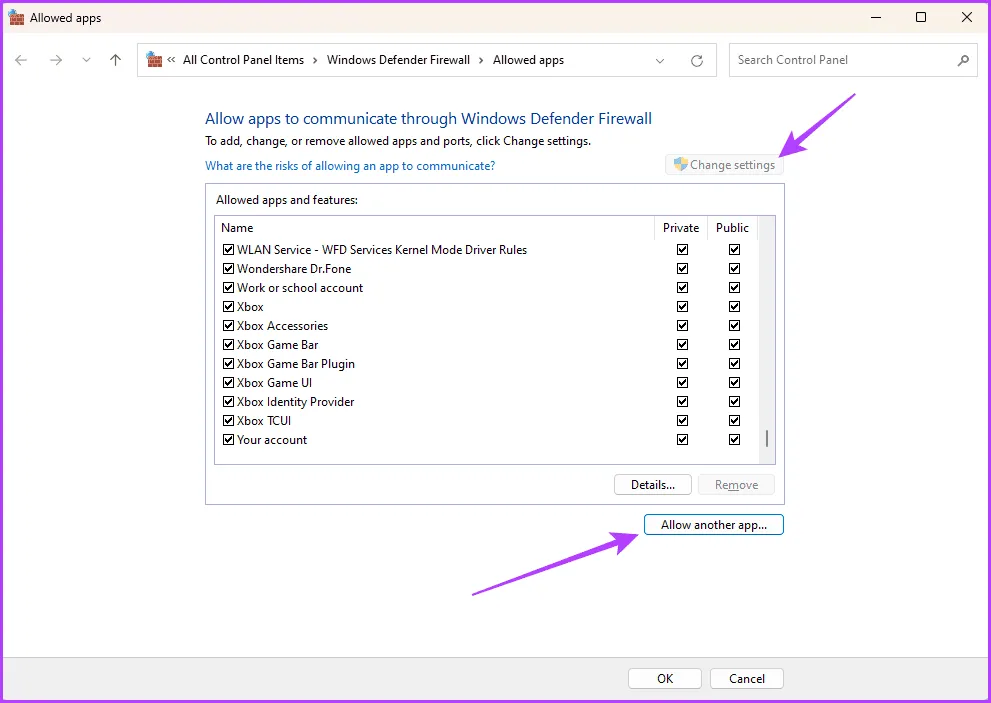Expand the address bar history chevron

[660, 61]
